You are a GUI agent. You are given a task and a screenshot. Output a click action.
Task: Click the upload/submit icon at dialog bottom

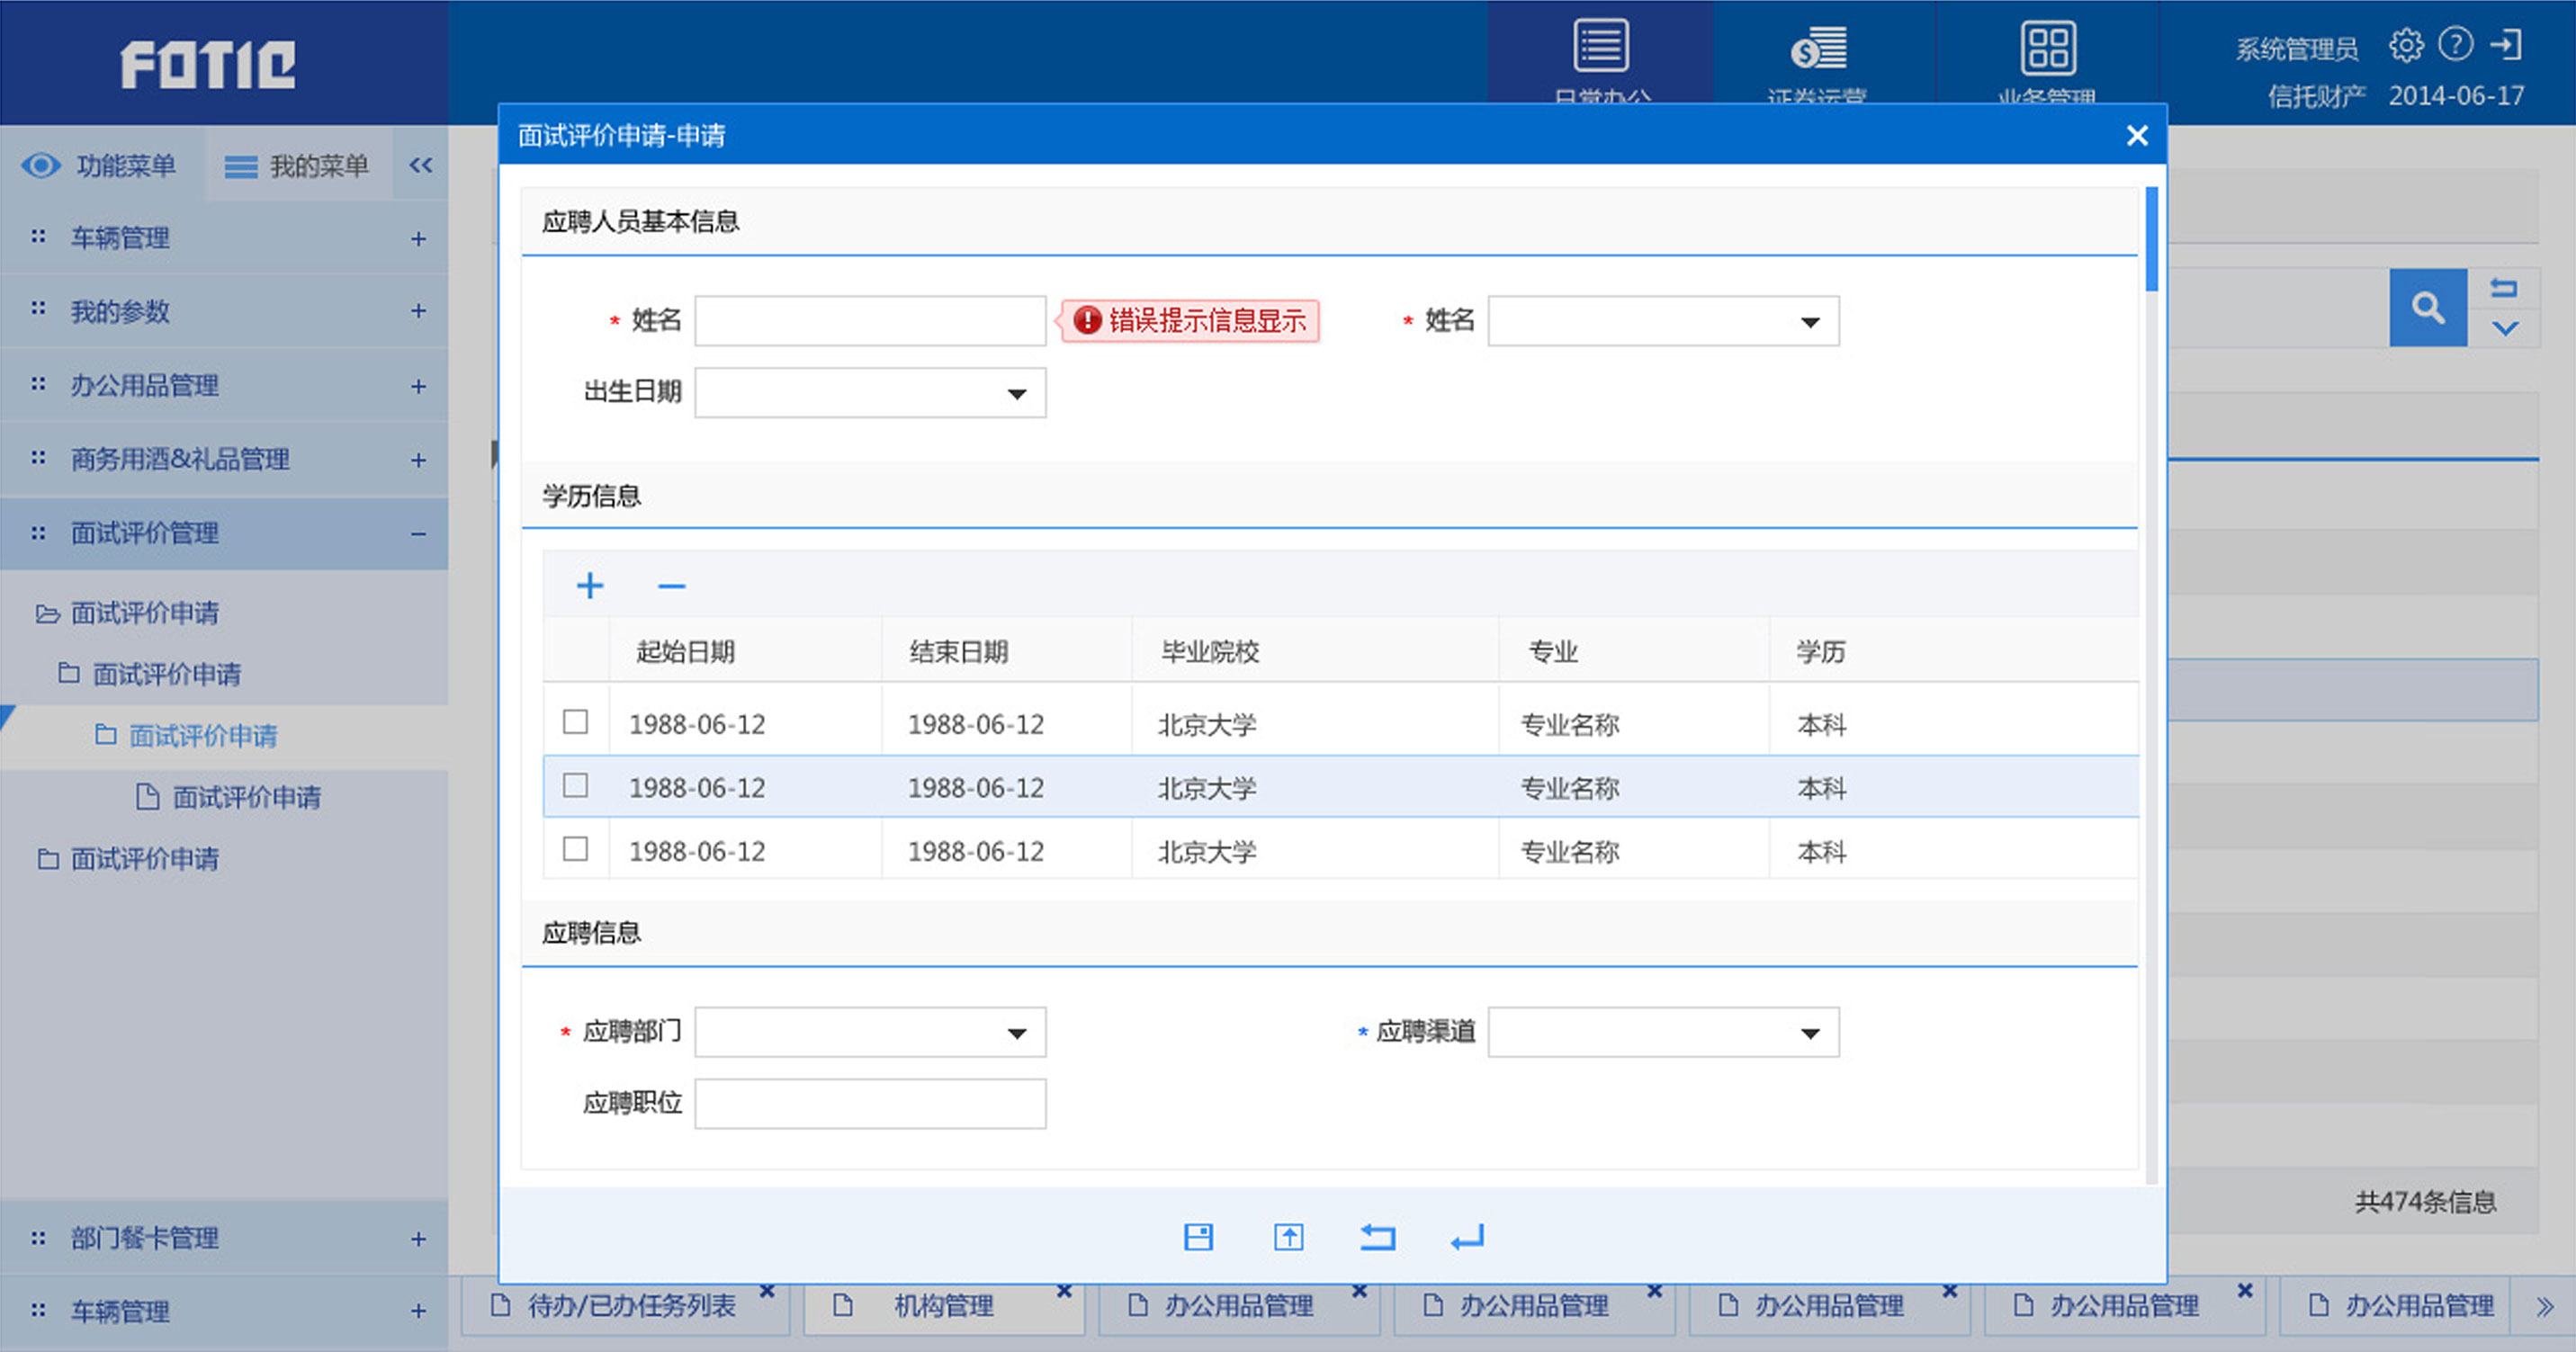click(x=1289, y=1237)
